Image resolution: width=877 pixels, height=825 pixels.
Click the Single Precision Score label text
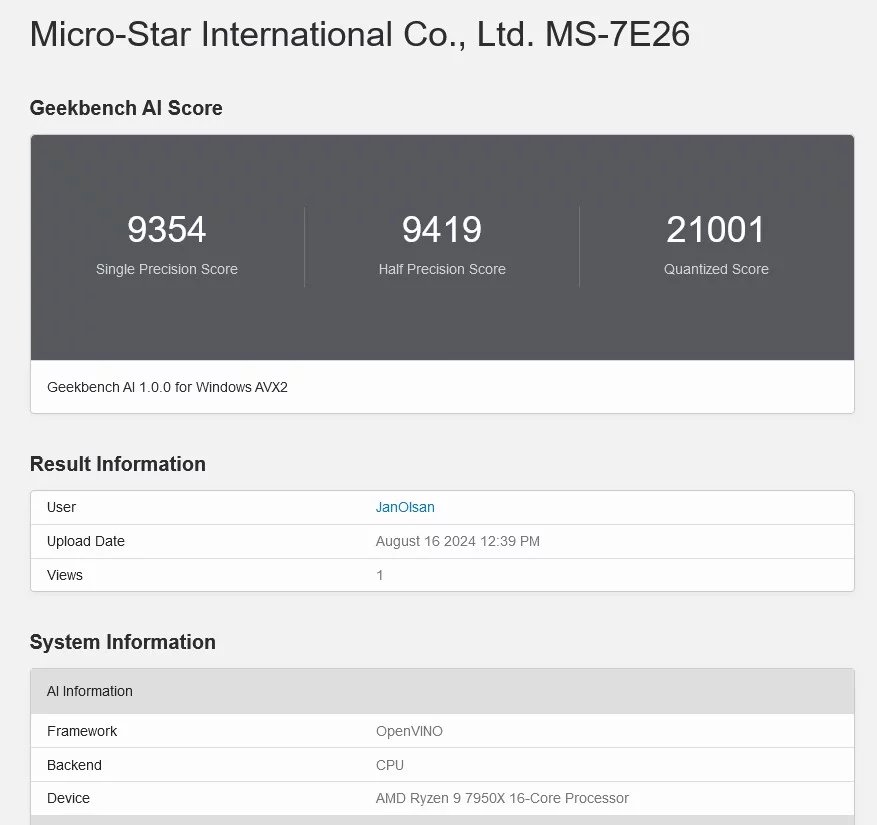point(166,269)
